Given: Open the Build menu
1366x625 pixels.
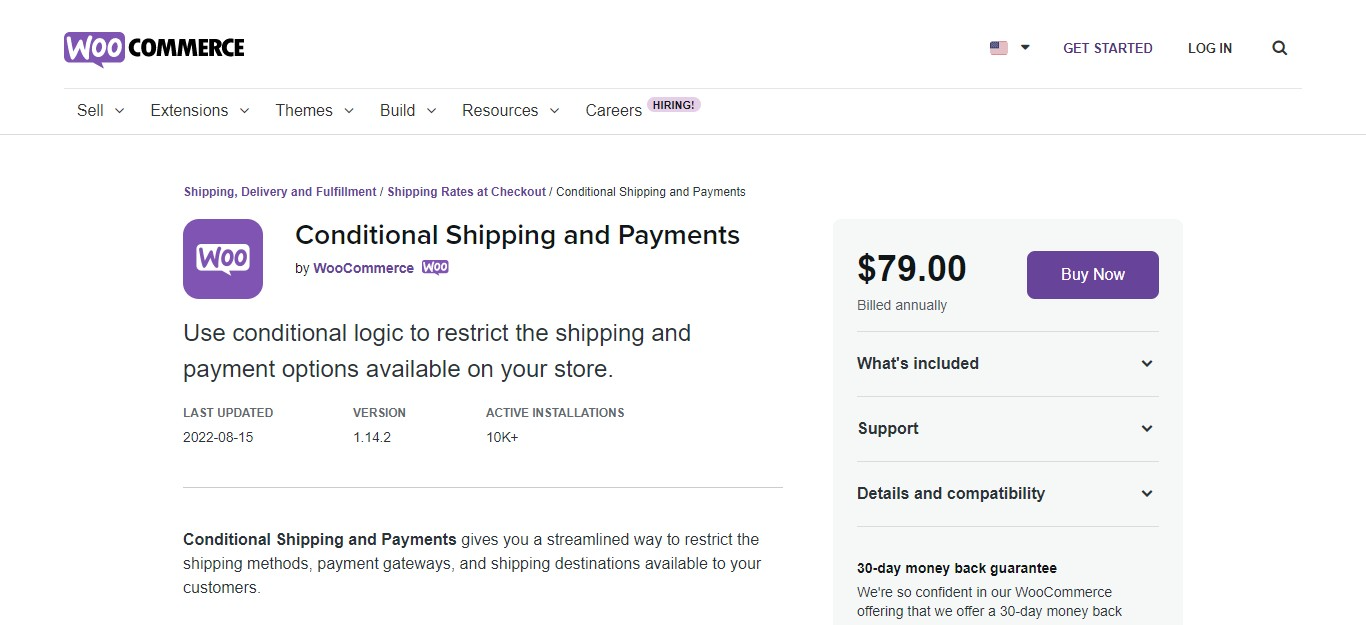Looking at the screenshot, I should (408, 111).
